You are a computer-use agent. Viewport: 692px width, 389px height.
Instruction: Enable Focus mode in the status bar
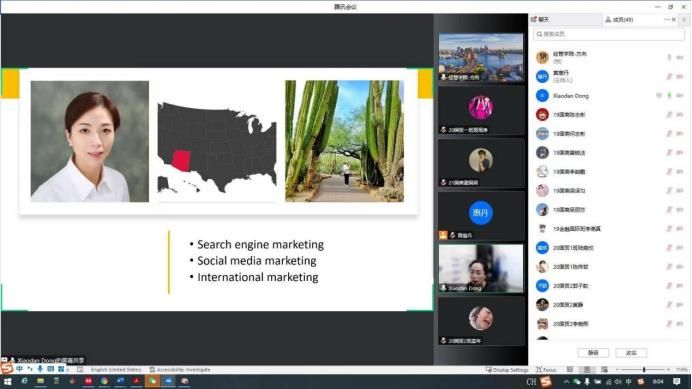tap(546, 370)
